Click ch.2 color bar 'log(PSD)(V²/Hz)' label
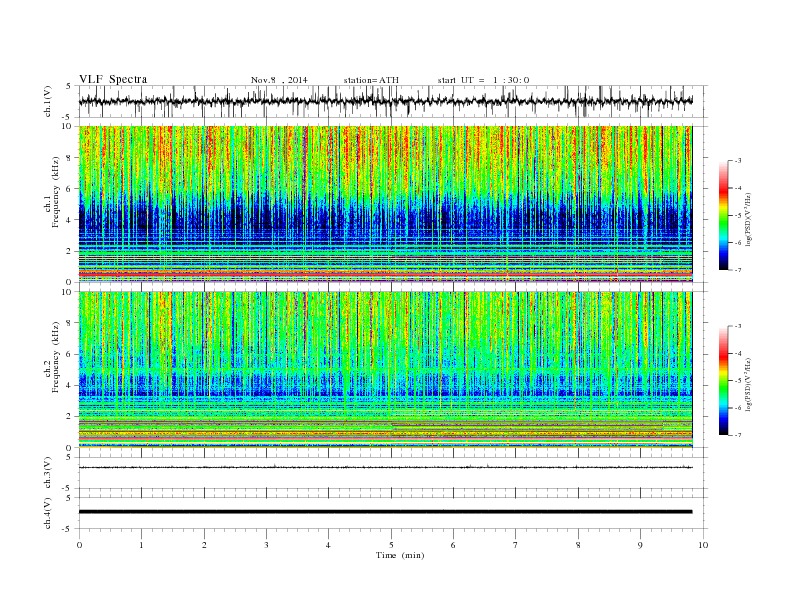 pos(750,383)
